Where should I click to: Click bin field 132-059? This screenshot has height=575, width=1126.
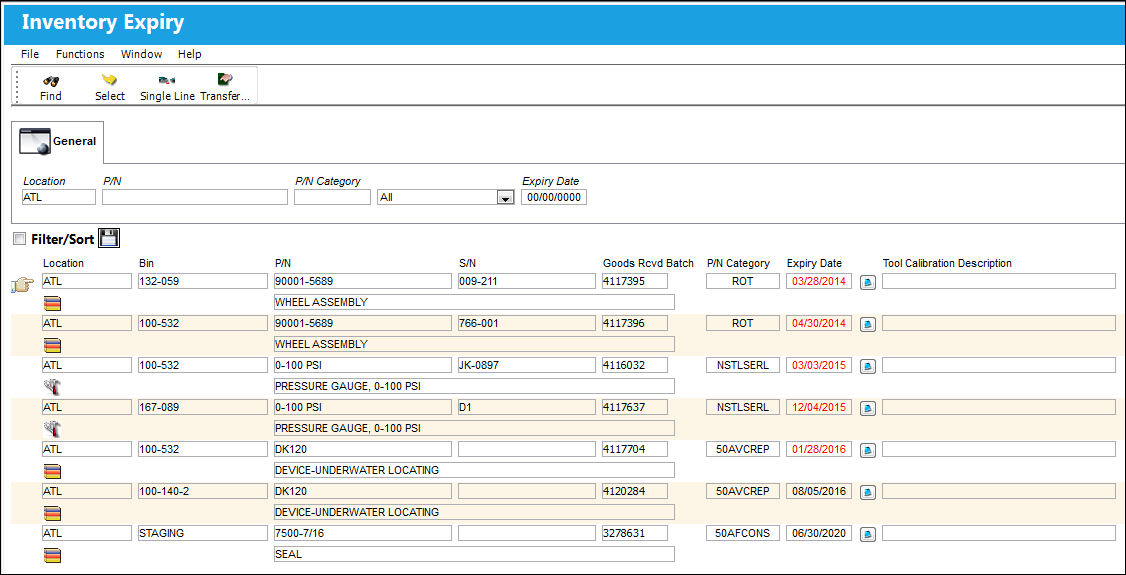(x=203, y=281)
